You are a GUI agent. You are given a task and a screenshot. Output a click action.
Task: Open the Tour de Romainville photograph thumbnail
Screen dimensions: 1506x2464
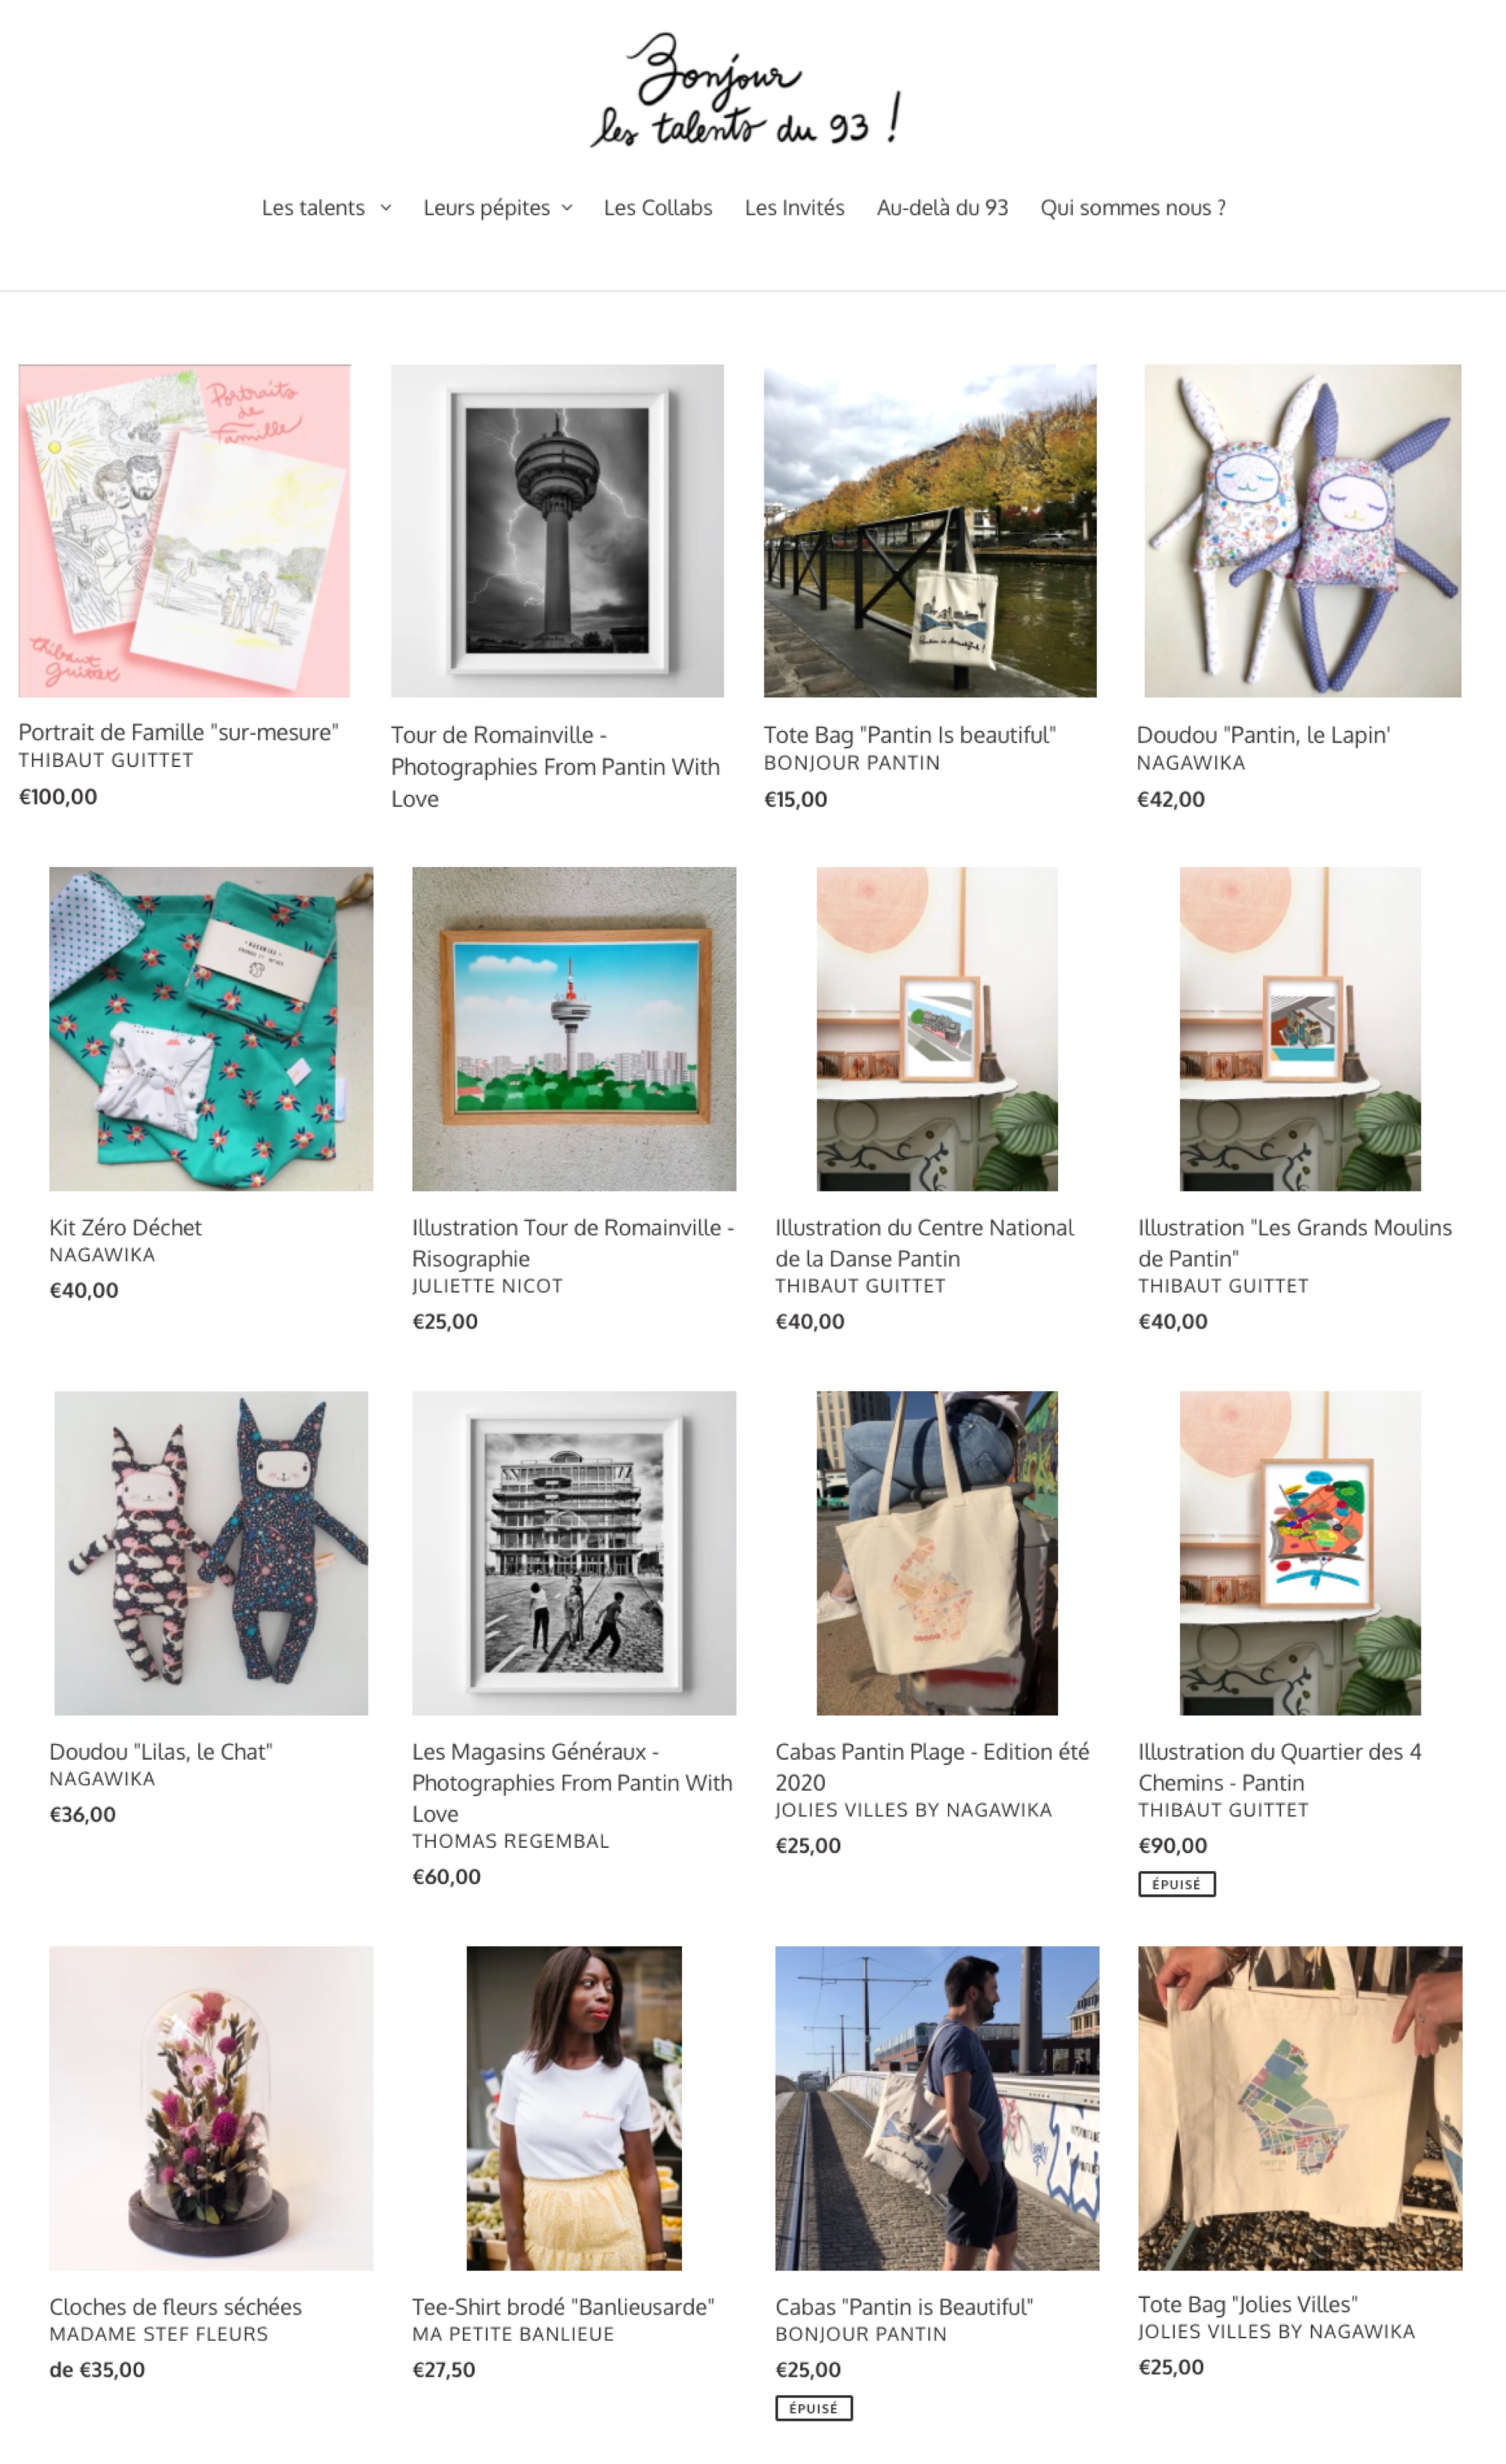click(x=557, y=530)
